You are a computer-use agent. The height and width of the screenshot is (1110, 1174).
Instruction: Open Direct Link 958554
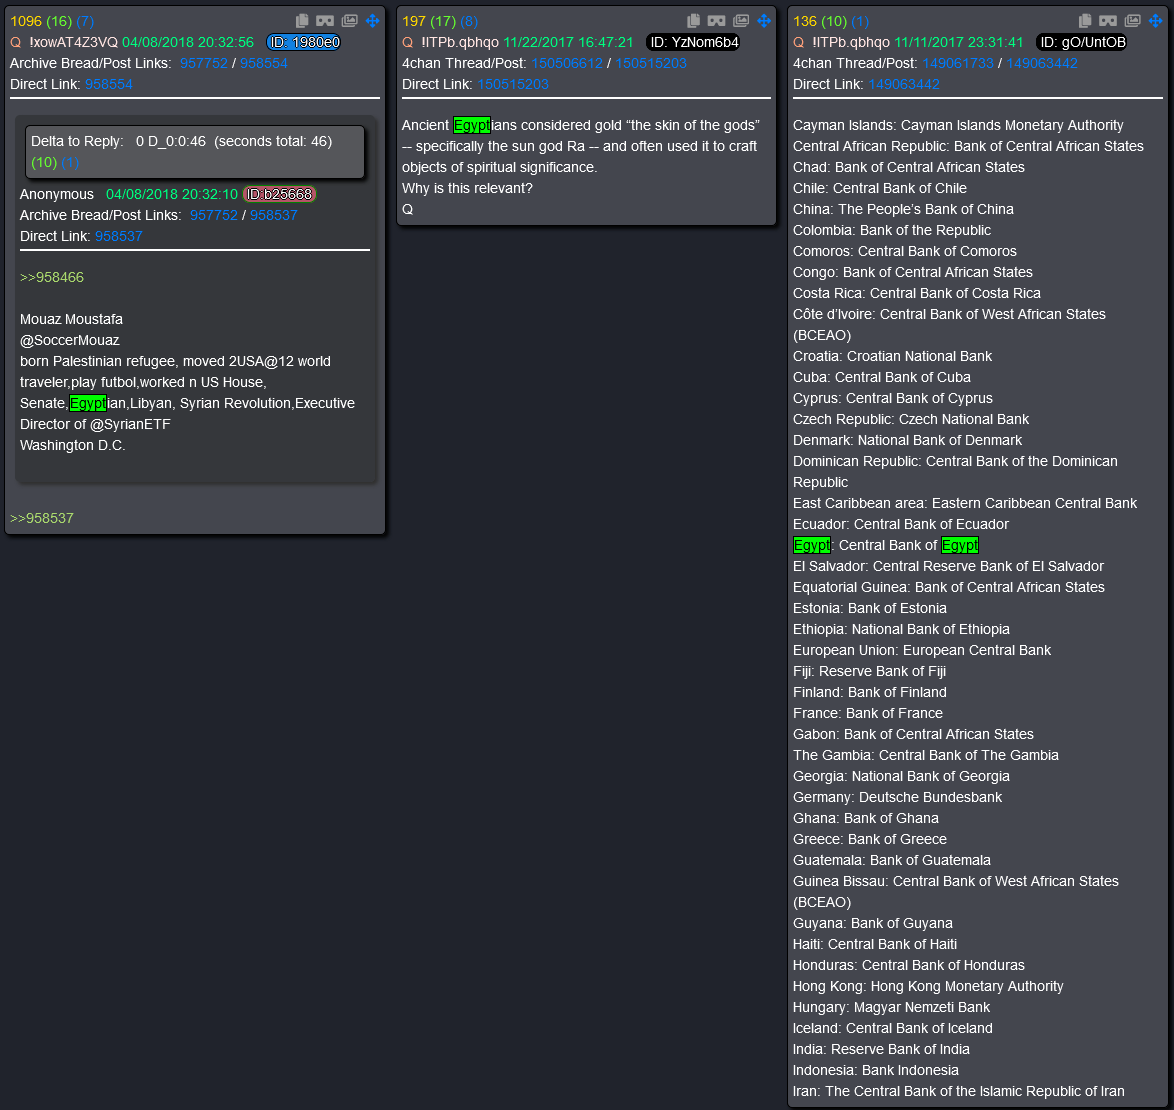tap(109, 85)
